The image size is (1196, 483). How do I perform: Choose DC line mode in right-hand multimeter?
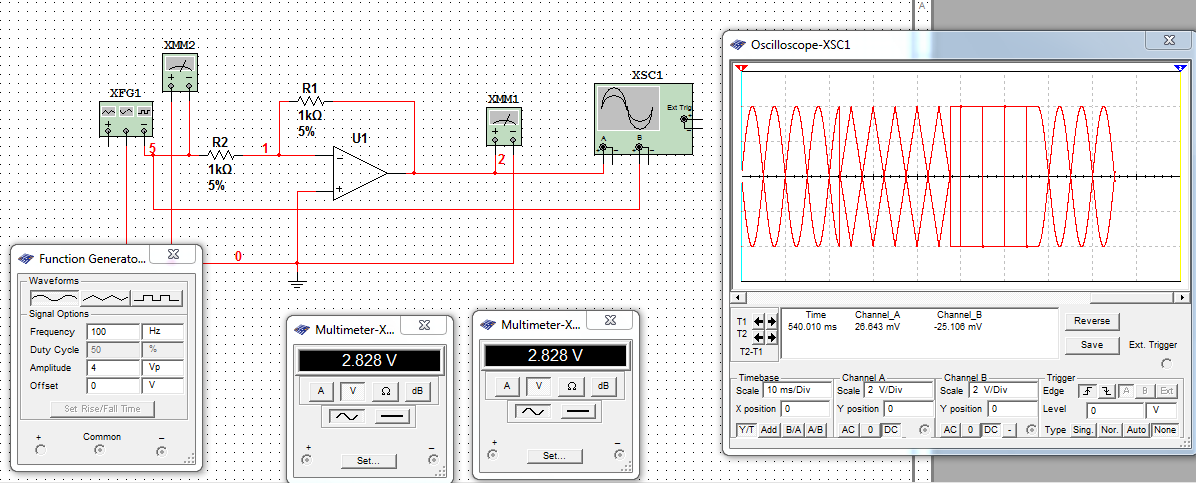tap(579, 411)
